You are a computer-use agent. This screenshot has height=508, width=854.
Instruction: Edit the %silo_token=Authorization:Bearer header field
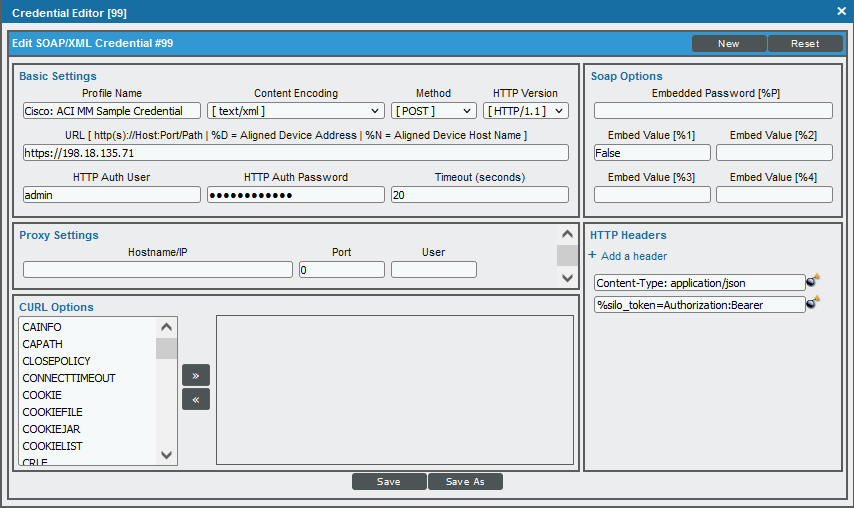[x=699, y=304]
